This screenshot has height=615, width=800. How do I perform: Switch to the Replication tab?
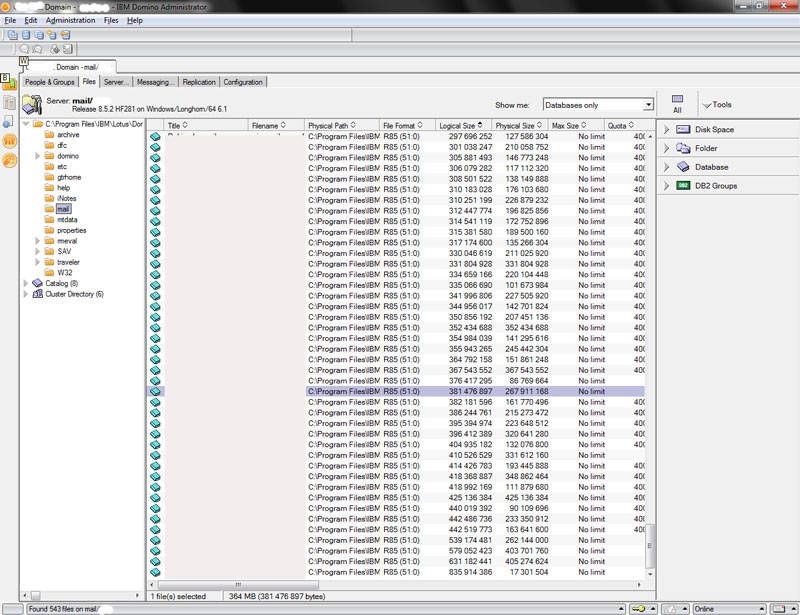(x=199, y=82)
